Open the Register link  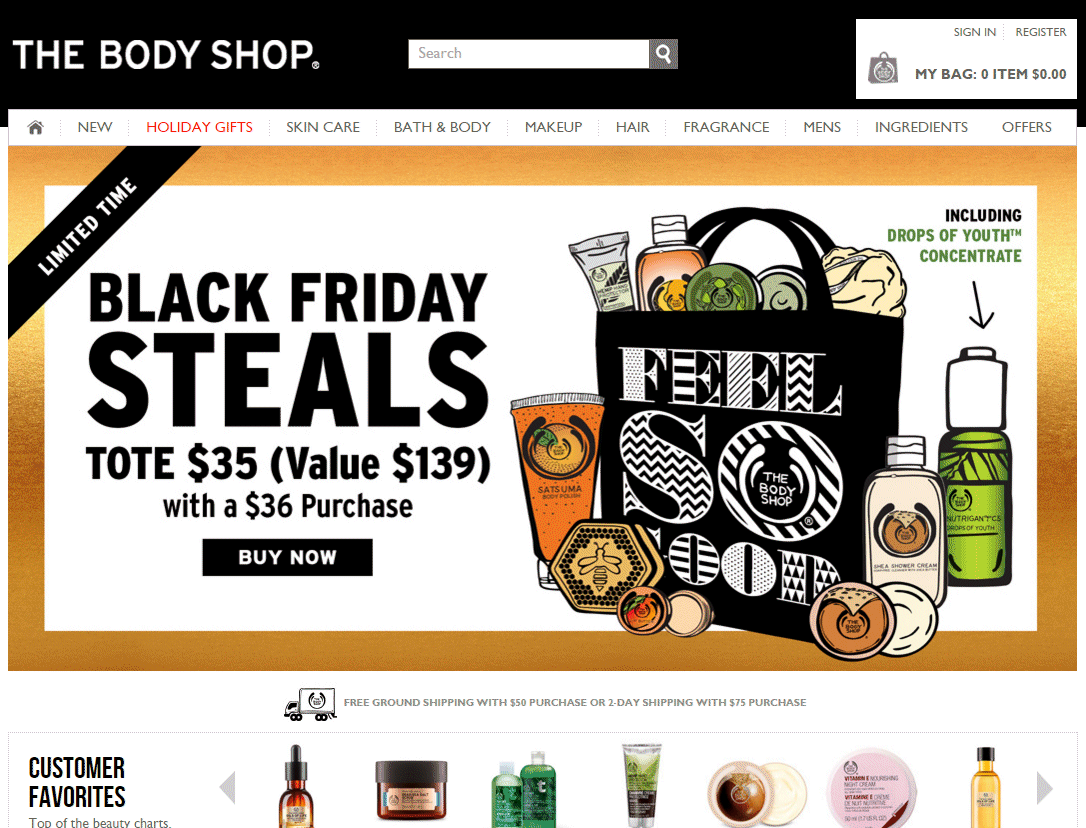pyautogui.click(x=1040, y=32)
